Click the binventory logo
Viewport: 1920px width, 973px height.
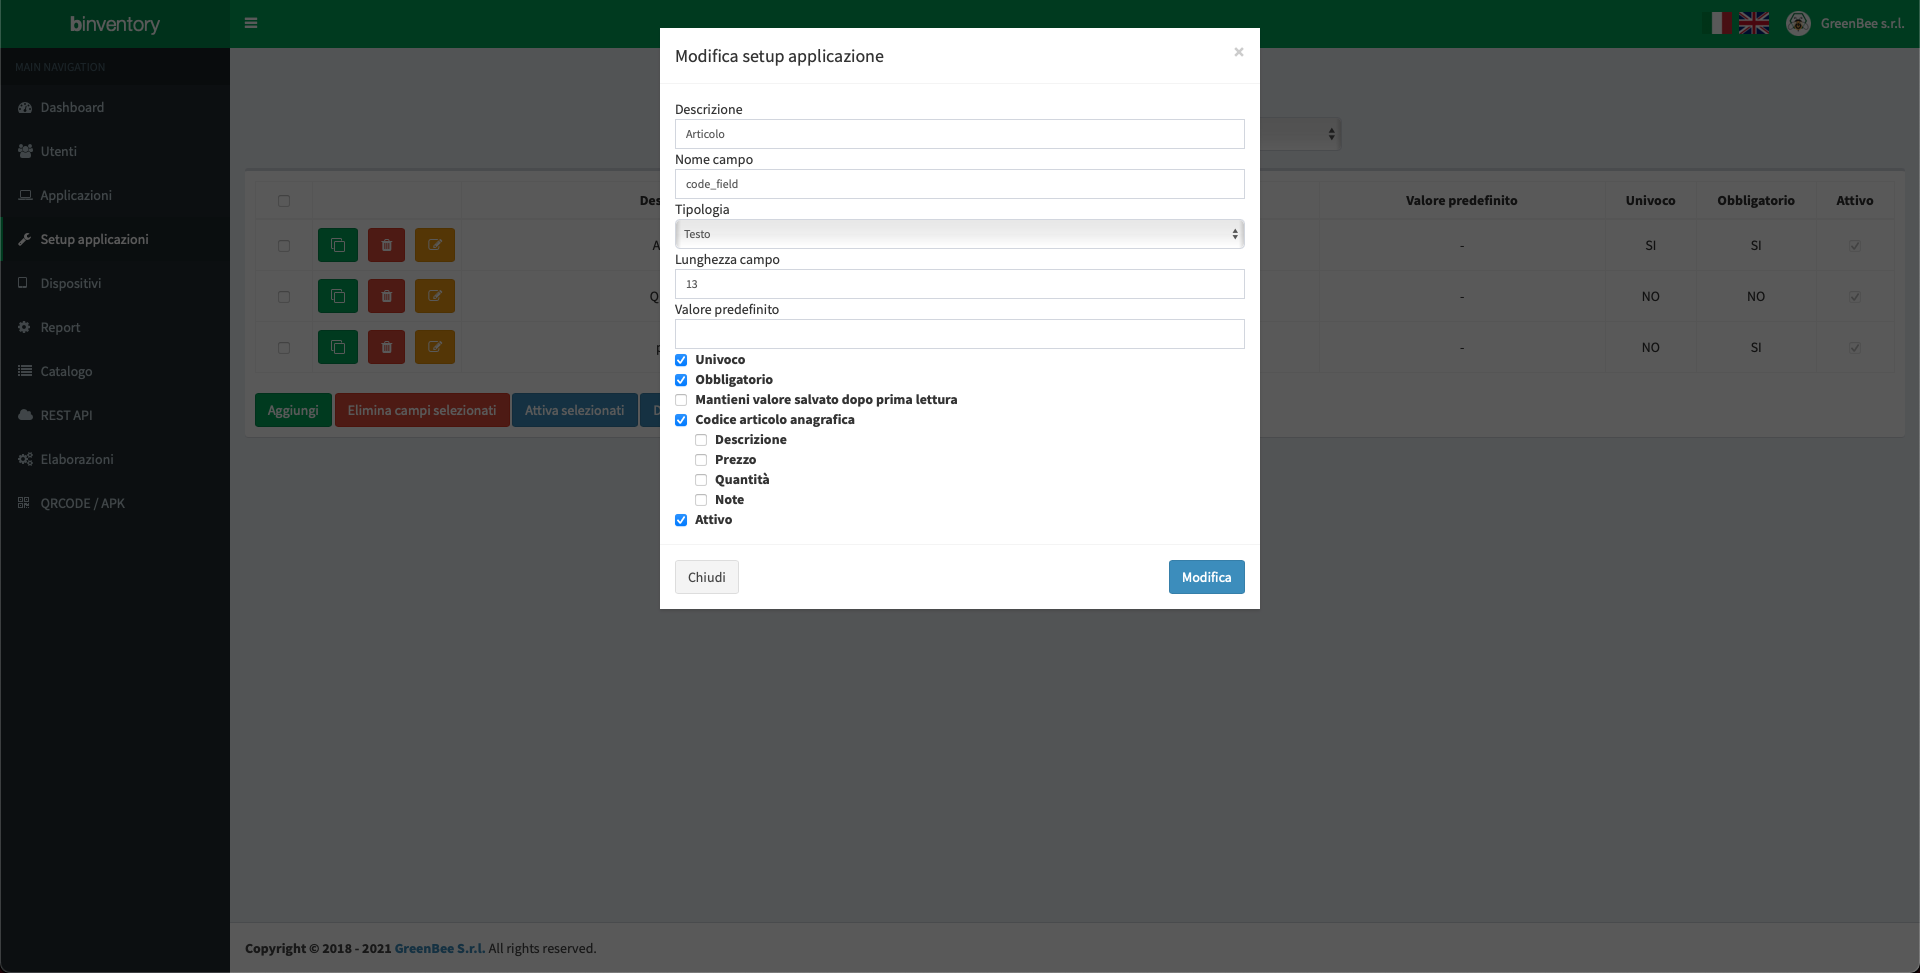click(115, 24)
